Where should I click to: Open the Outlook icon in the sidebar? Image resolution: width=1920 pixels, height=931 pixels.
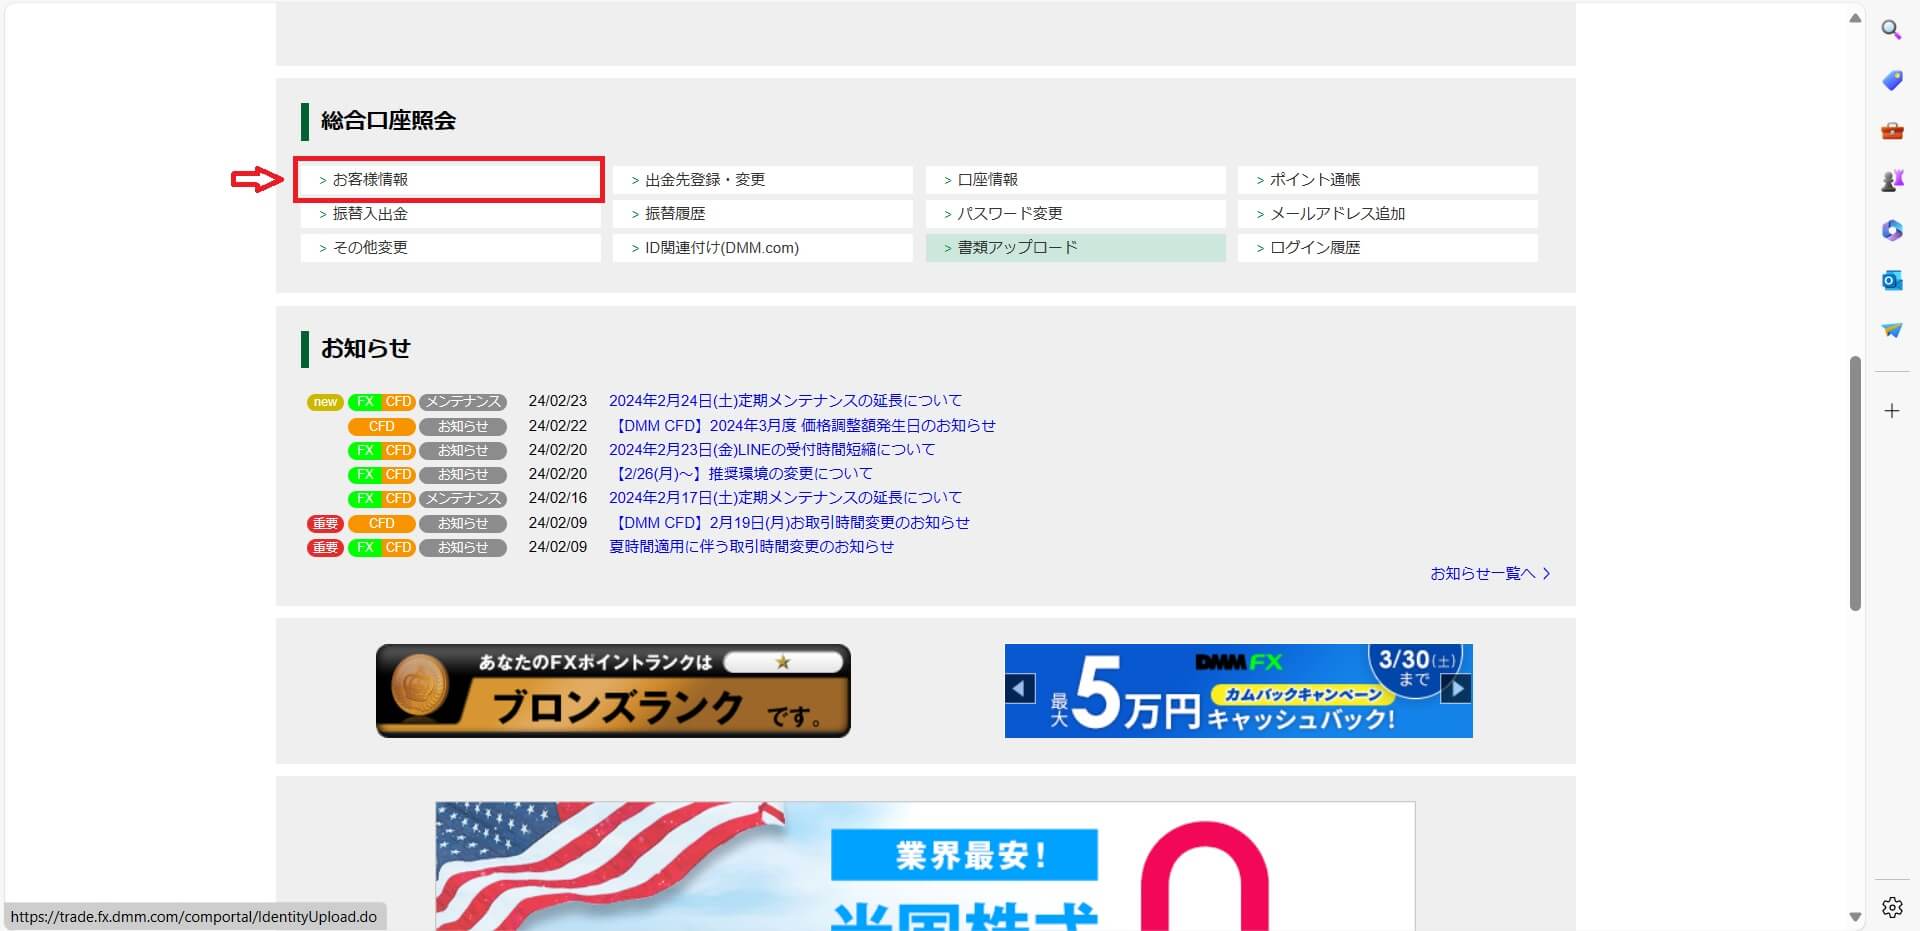click(x=1891, y=280)
